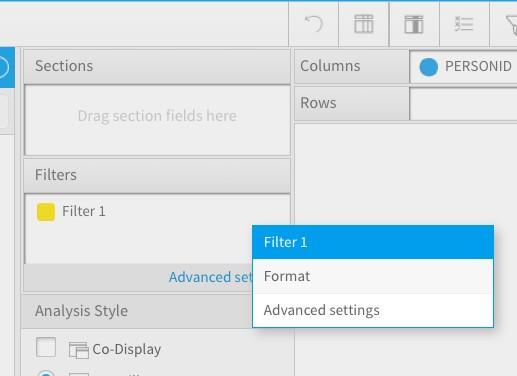This screenshot has height=376, width=517.
Task: Select the radio button below Co-Display
Action: 46,373
